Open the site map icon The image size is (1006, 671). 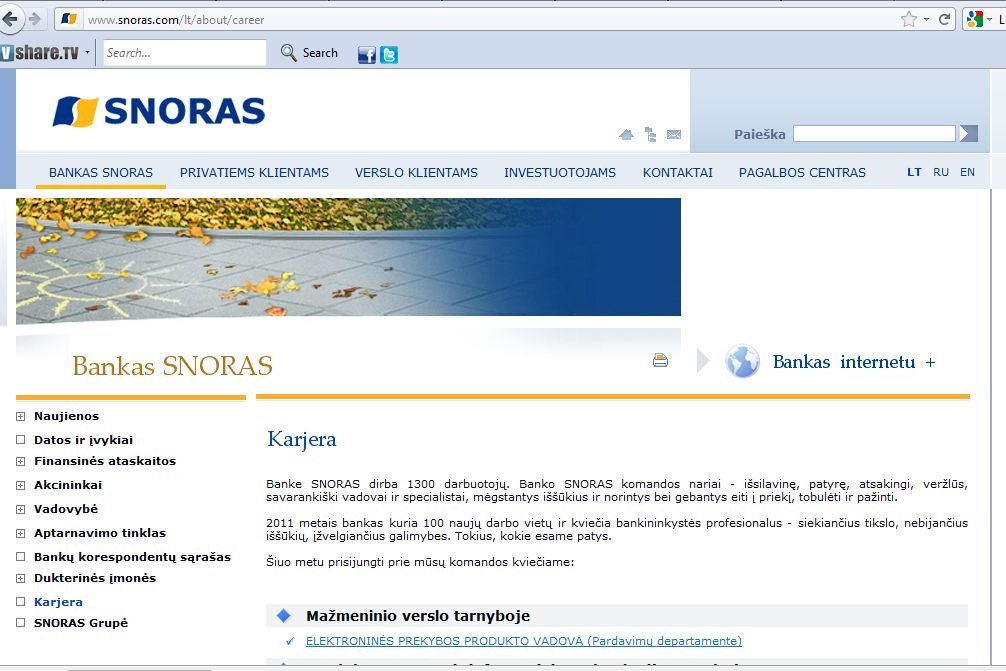pos(651,135)
